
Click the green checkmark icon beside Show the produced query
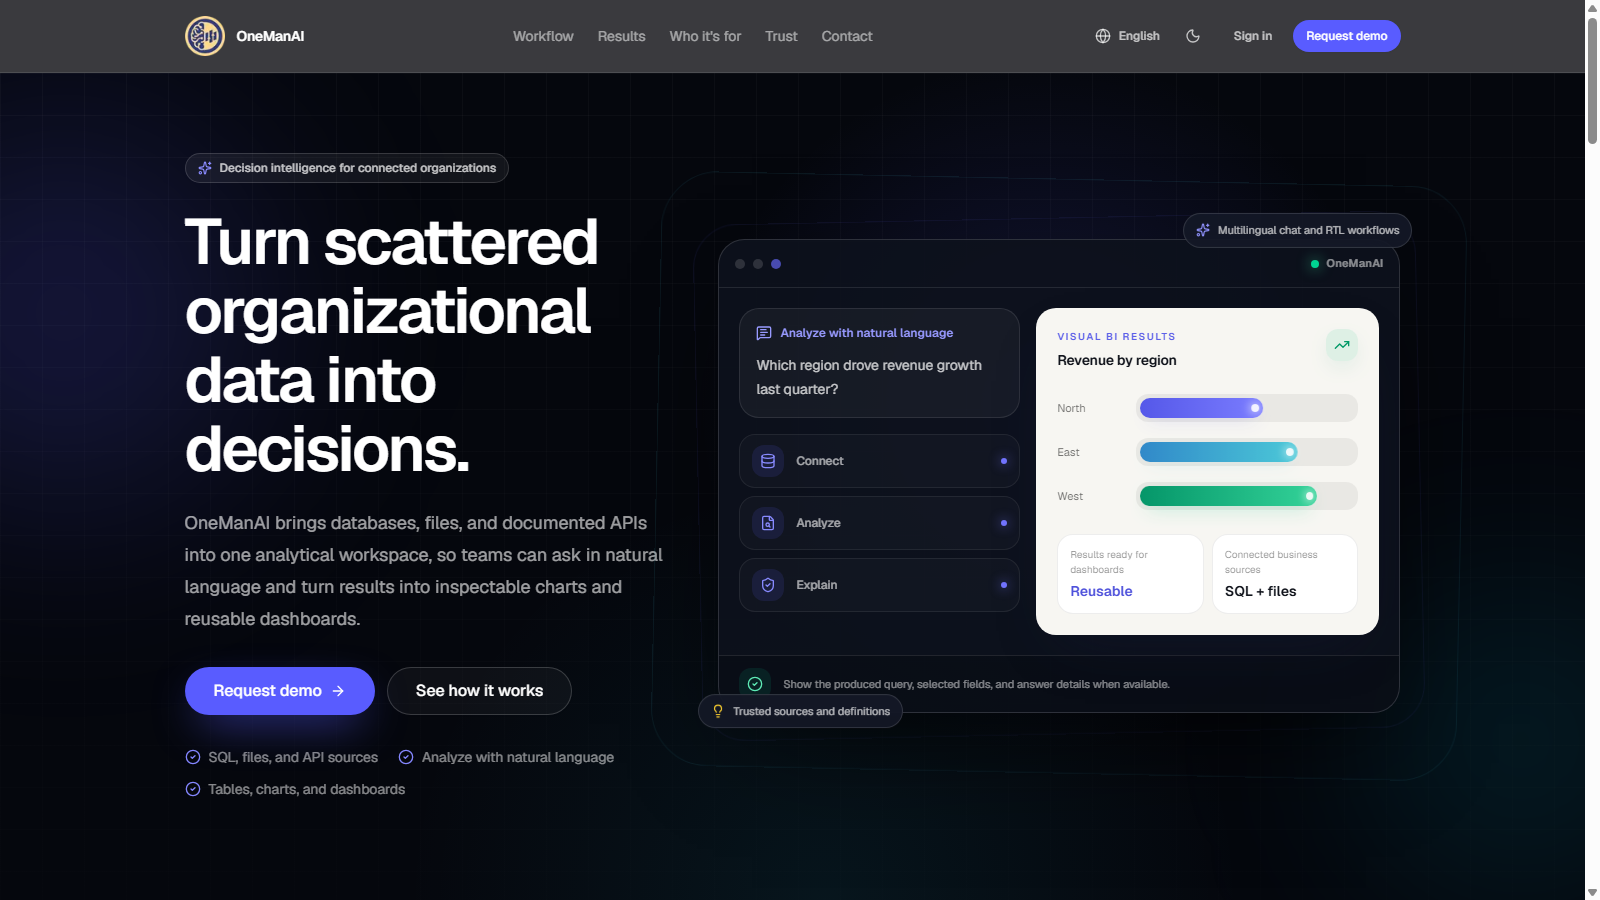pyautogui.click(x=755, y=684)
